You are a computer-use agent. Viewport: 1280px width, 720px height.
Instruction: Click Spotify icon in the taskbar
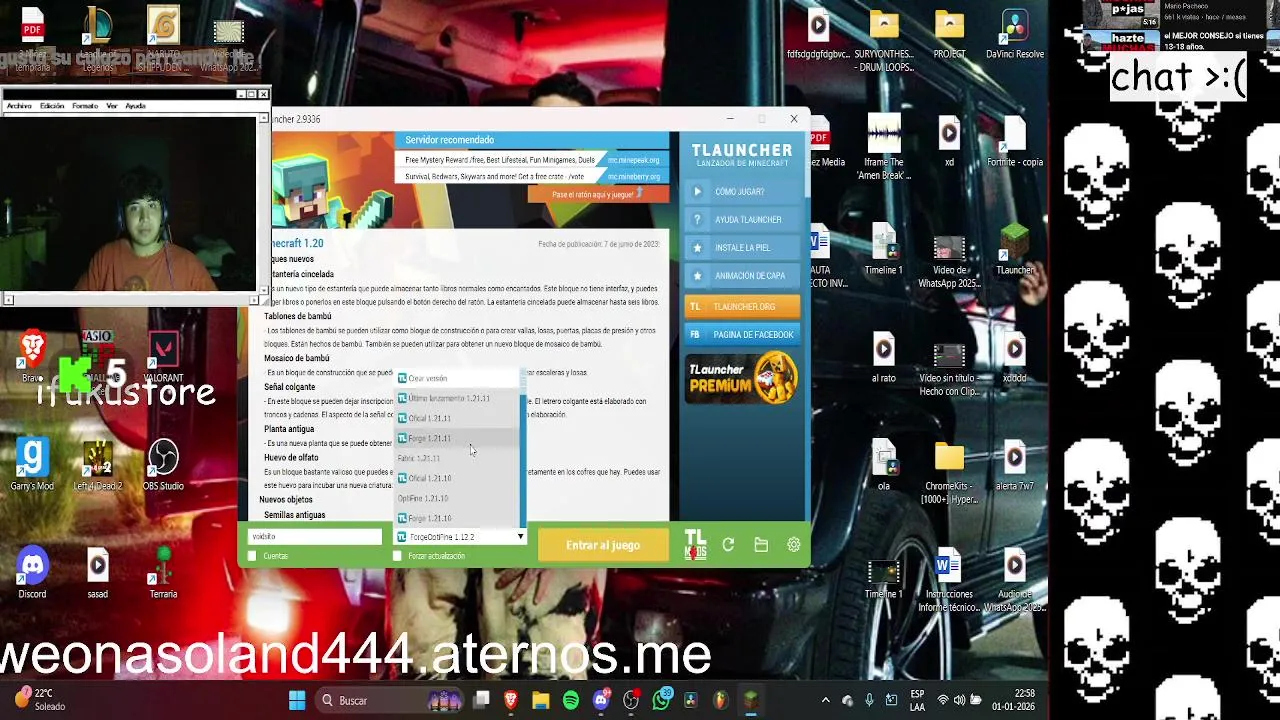click(571, 700)
